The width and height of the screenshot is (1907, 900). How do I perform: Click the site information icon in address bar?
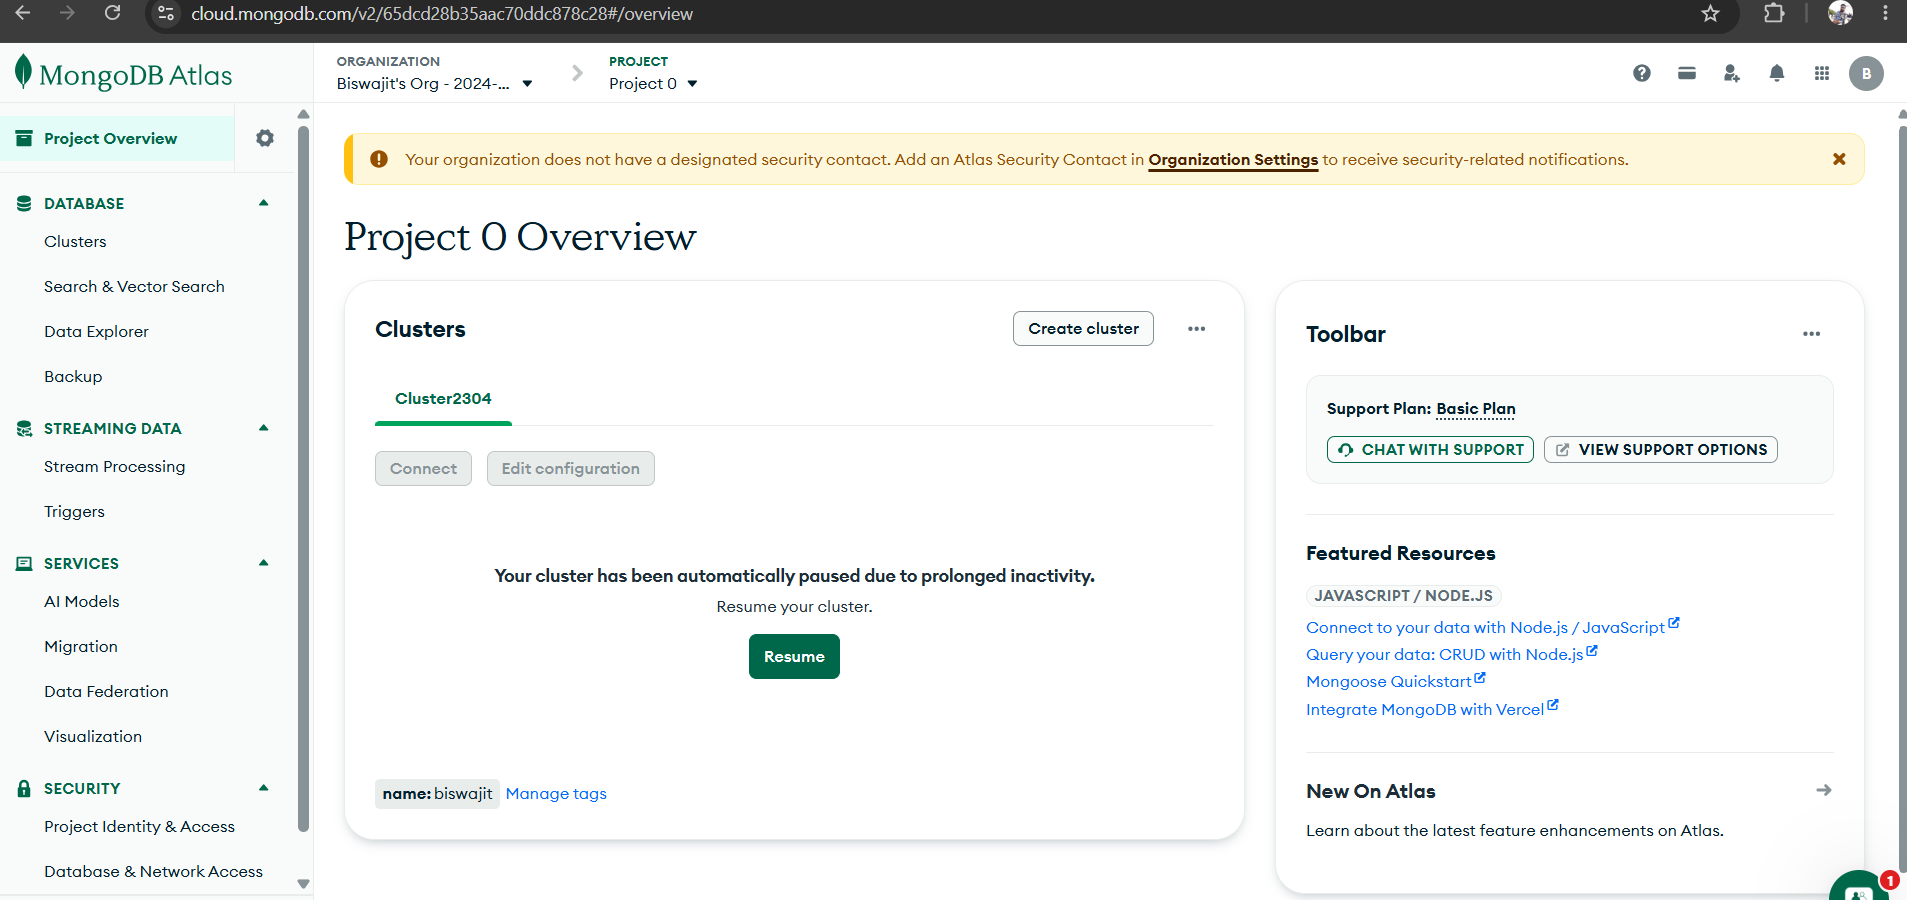click(x=166, y=13)
